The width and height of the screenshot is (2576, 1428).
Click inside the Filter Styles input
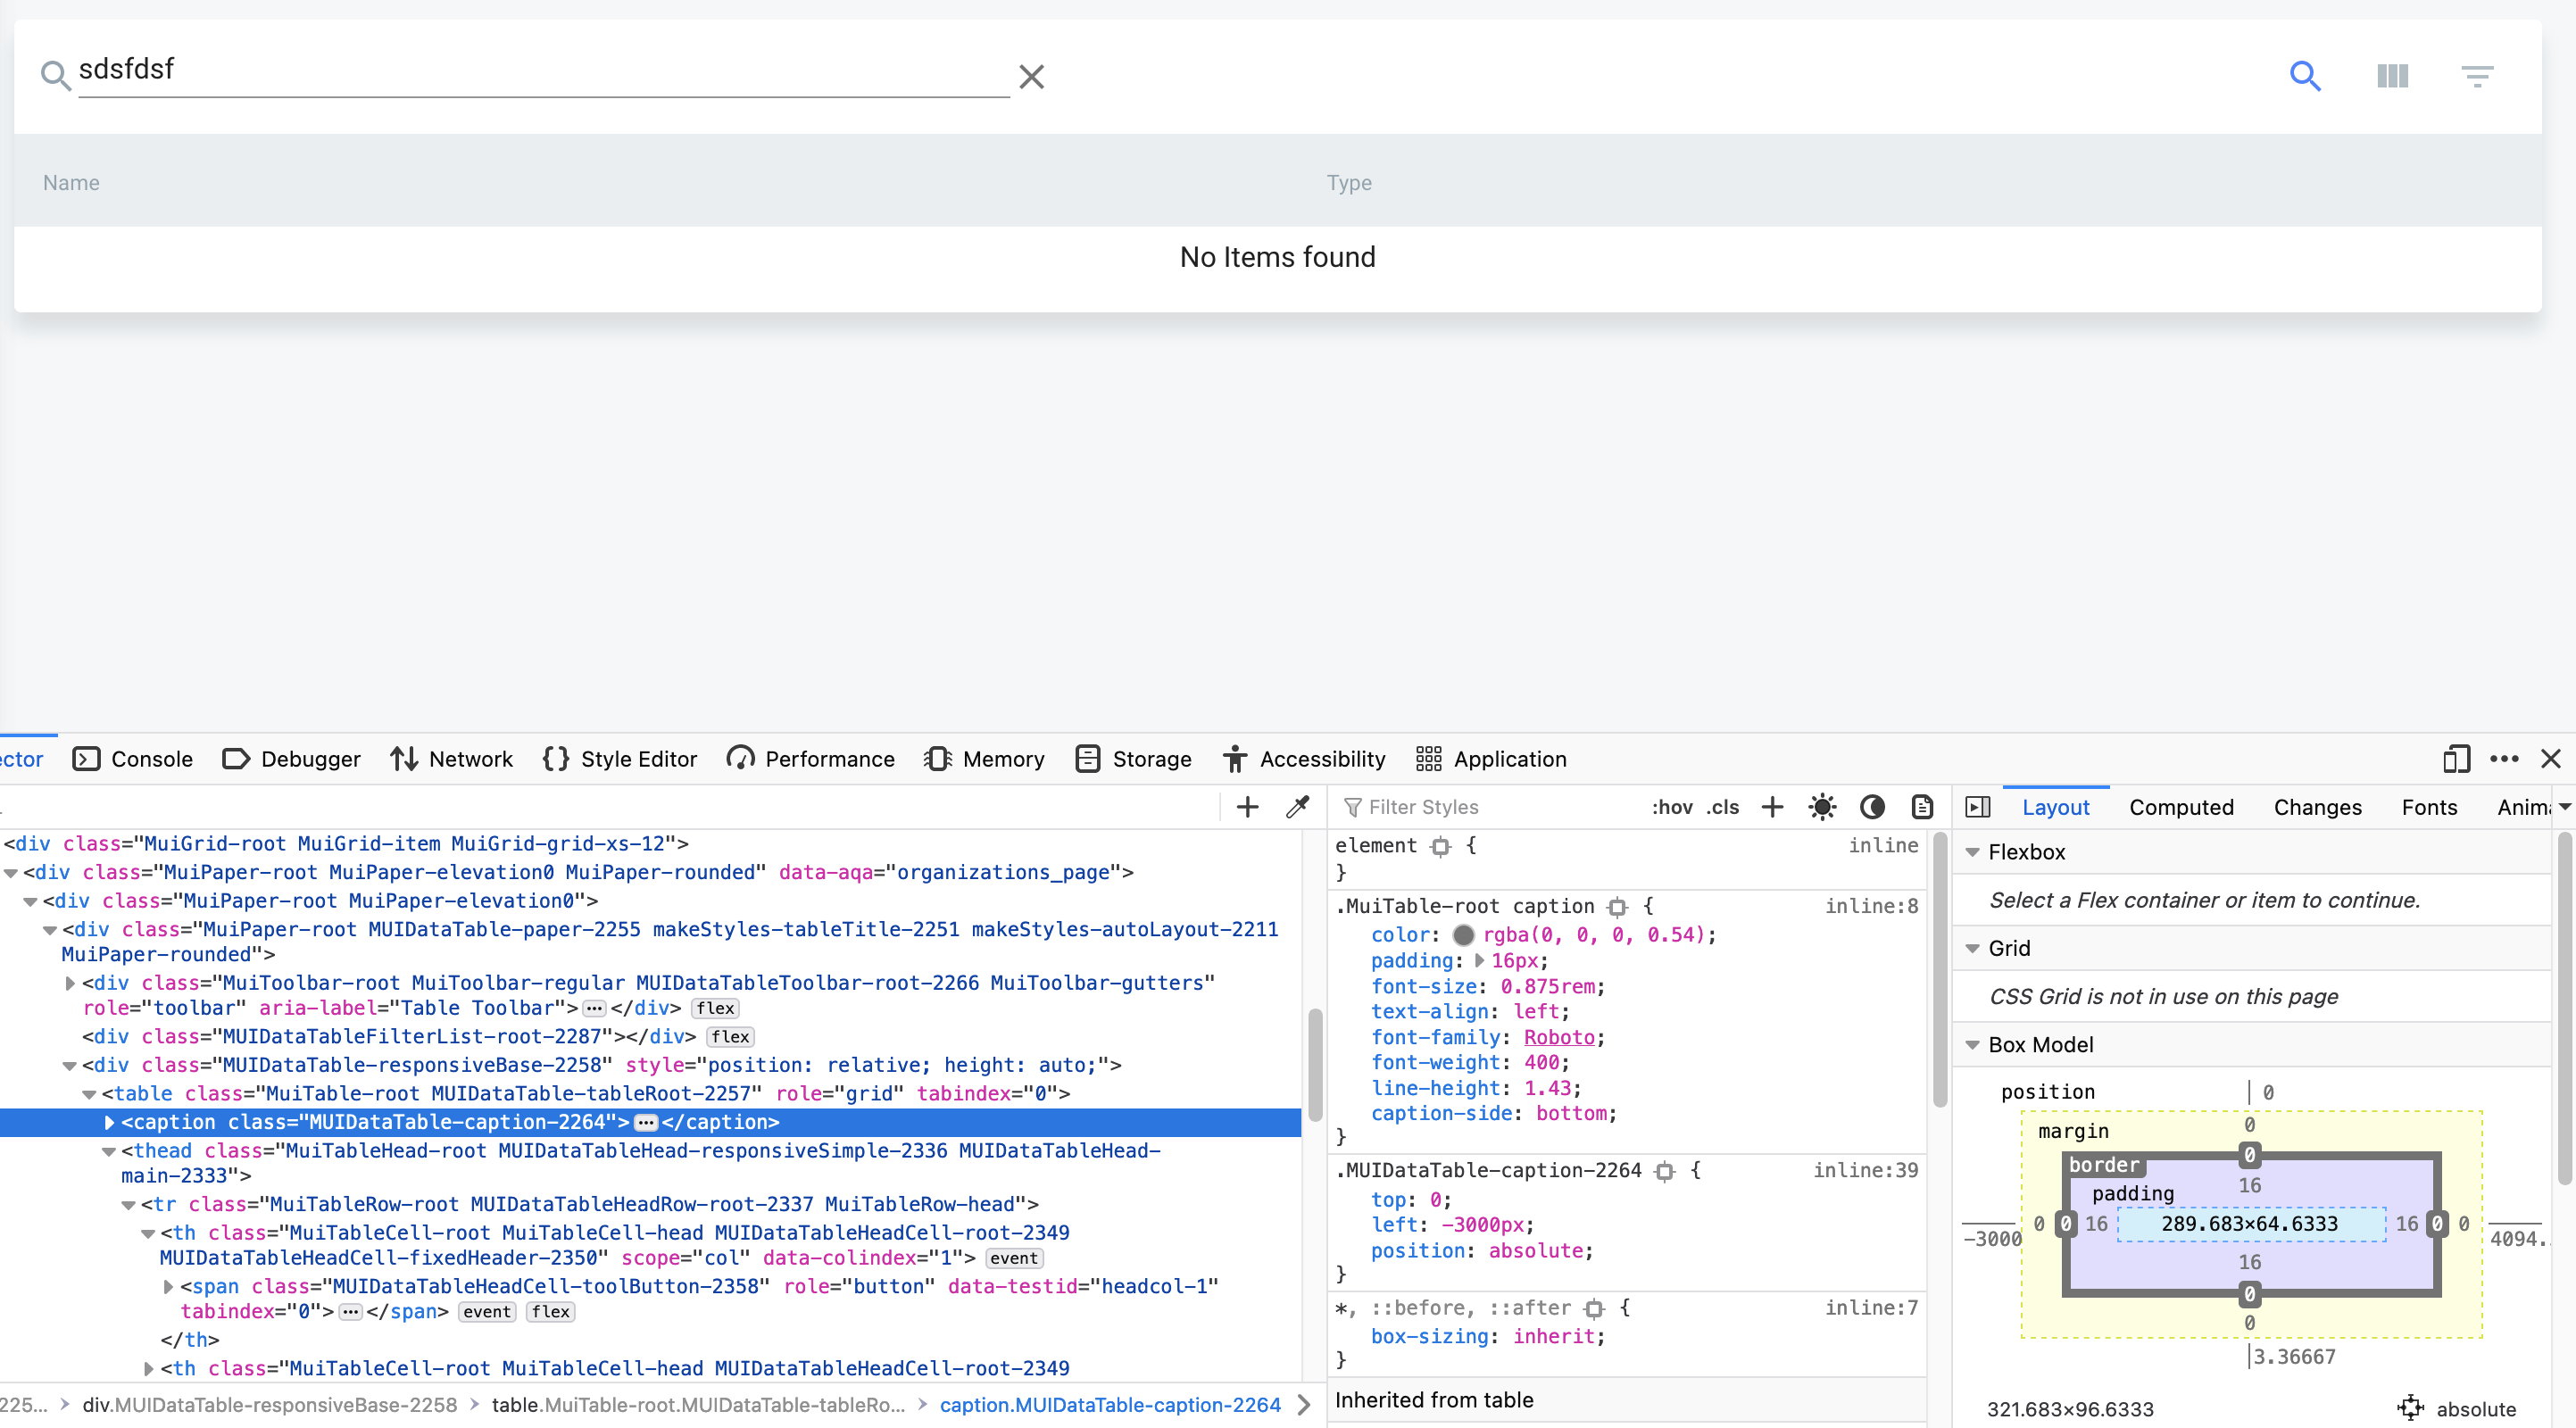(1450, 806)
